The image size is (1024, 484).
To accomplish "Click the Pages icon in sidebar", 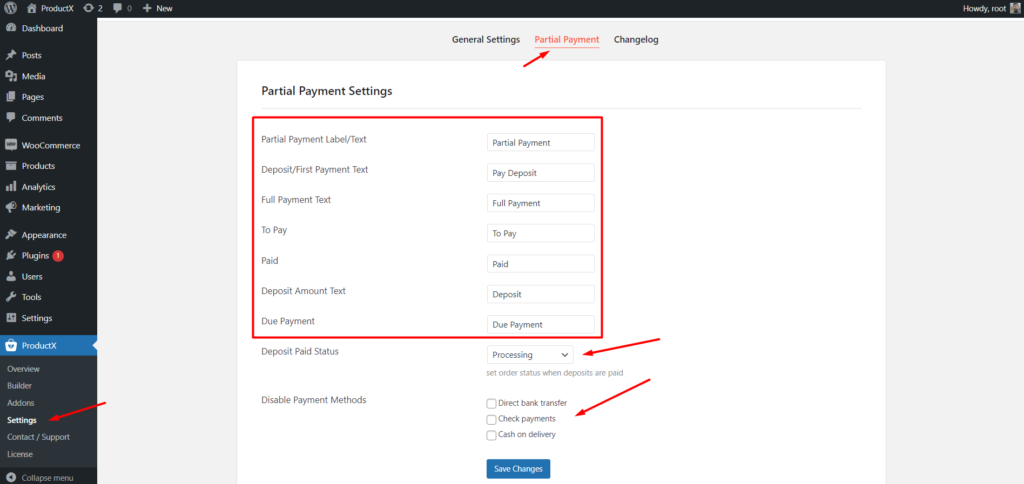I will pyautogui.click(x=10, y=97).
